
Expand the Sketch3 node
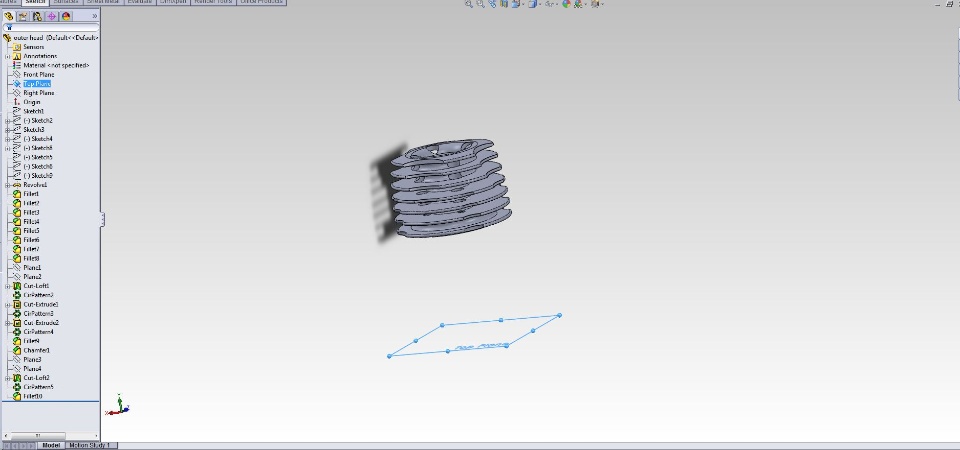pos(7,130)
